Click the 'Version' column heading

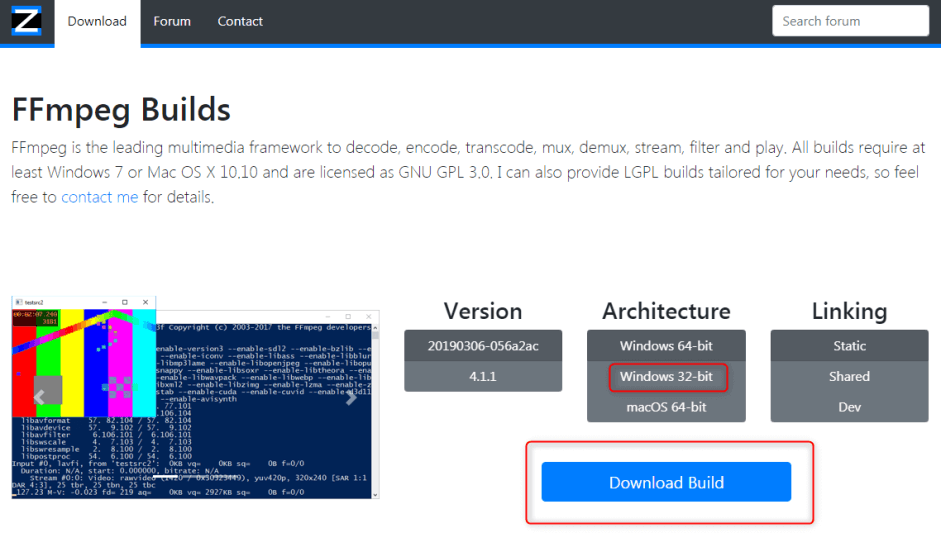coord(483,311)
